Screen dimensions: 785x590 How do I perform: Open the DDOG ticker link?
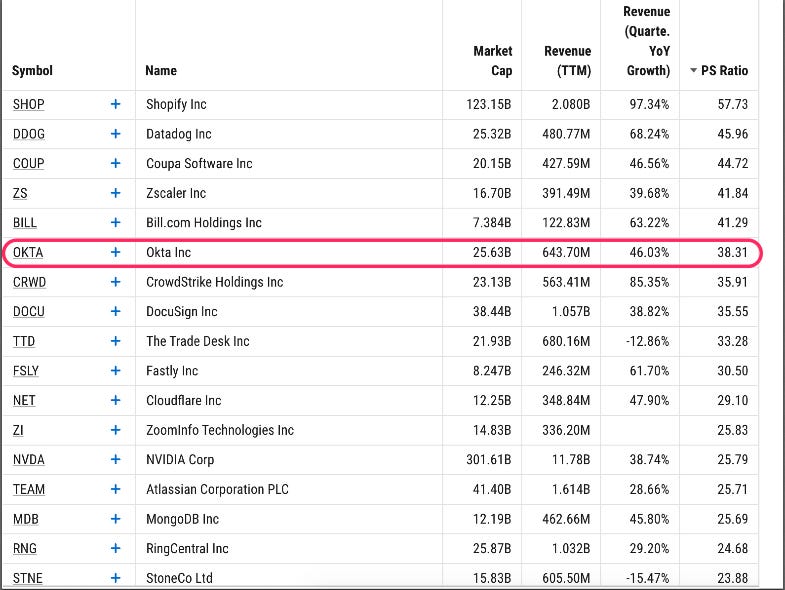click(x=29, y=134)
